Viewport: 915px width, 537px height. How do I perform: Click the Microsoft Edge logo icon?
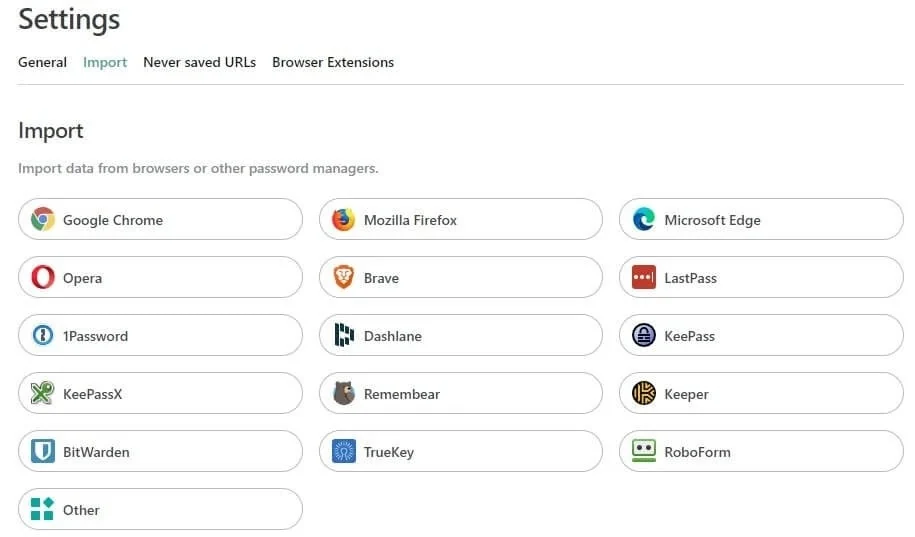[x=644, y=219]
